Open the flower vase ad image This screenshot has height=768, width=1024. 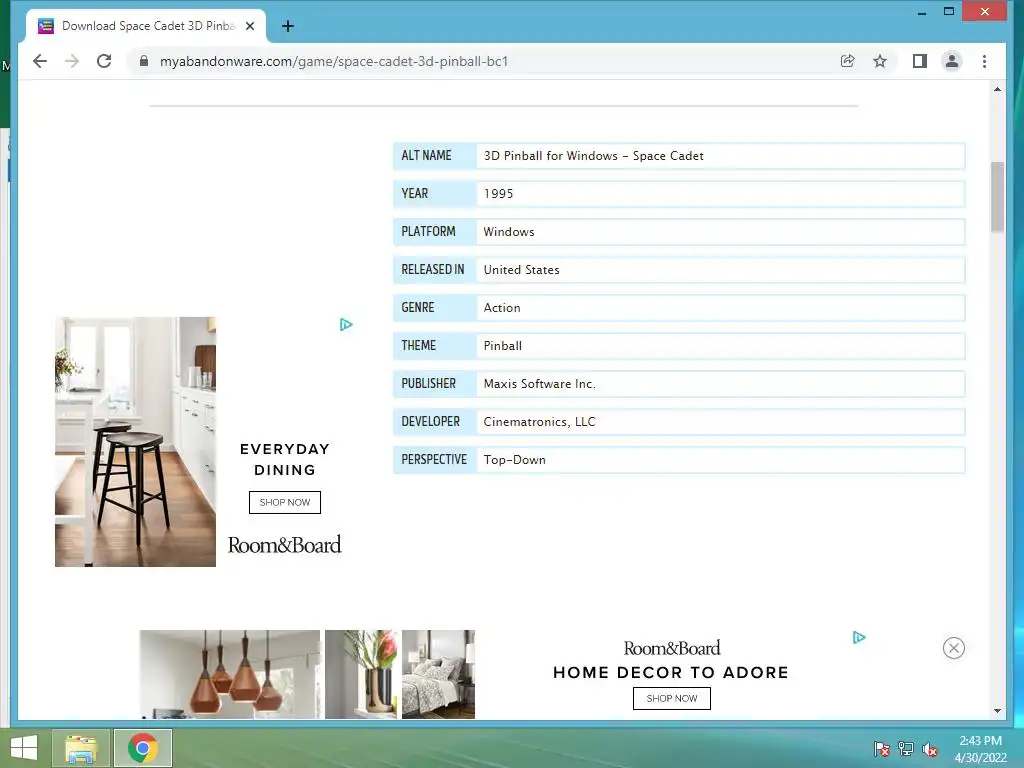click(x=361, y=674)
